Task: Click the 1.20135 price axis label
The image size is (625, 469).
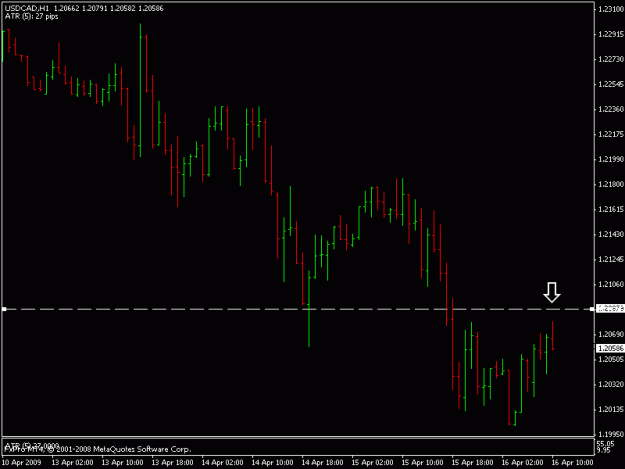Action: [x=611, y=410]
